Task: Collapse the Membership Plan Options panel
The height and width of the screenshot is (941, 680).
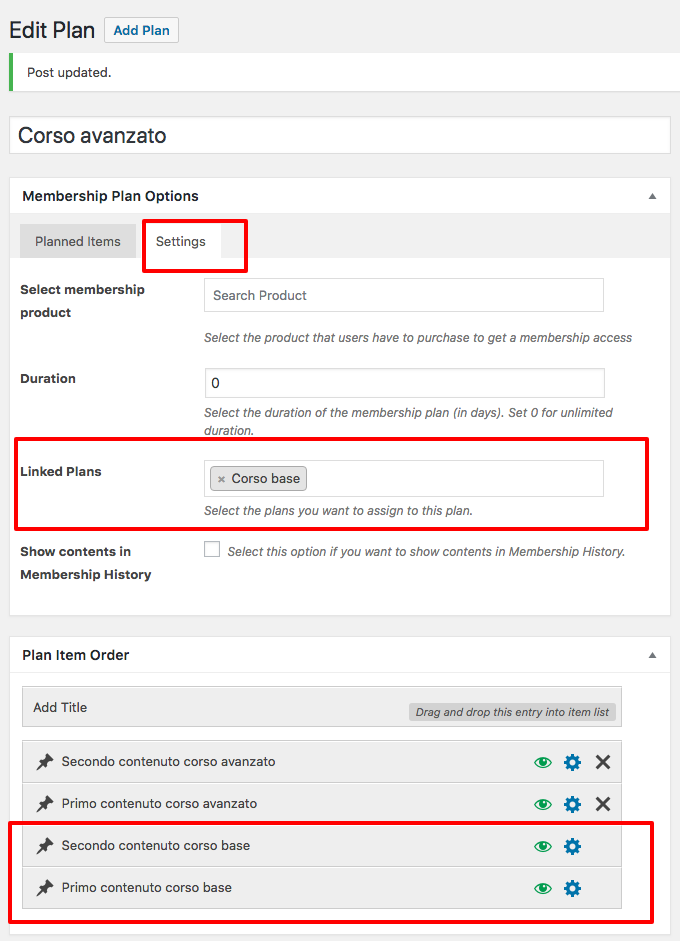Action: 652,196
